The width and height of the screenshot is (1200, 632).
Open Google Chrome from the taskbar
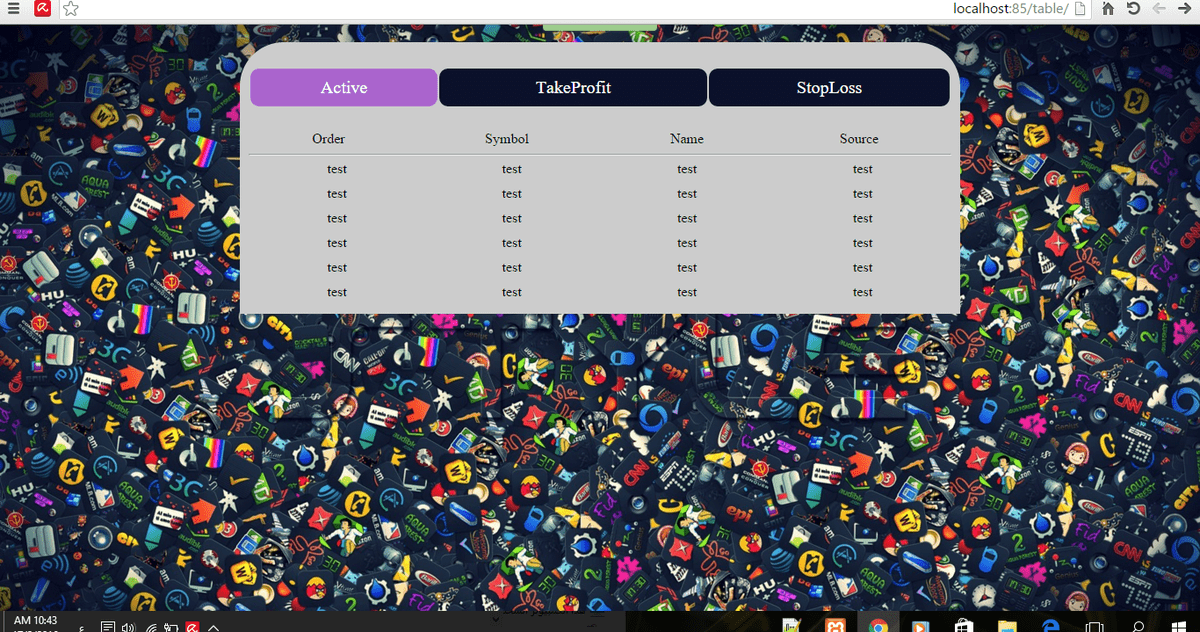pos(878,626)
